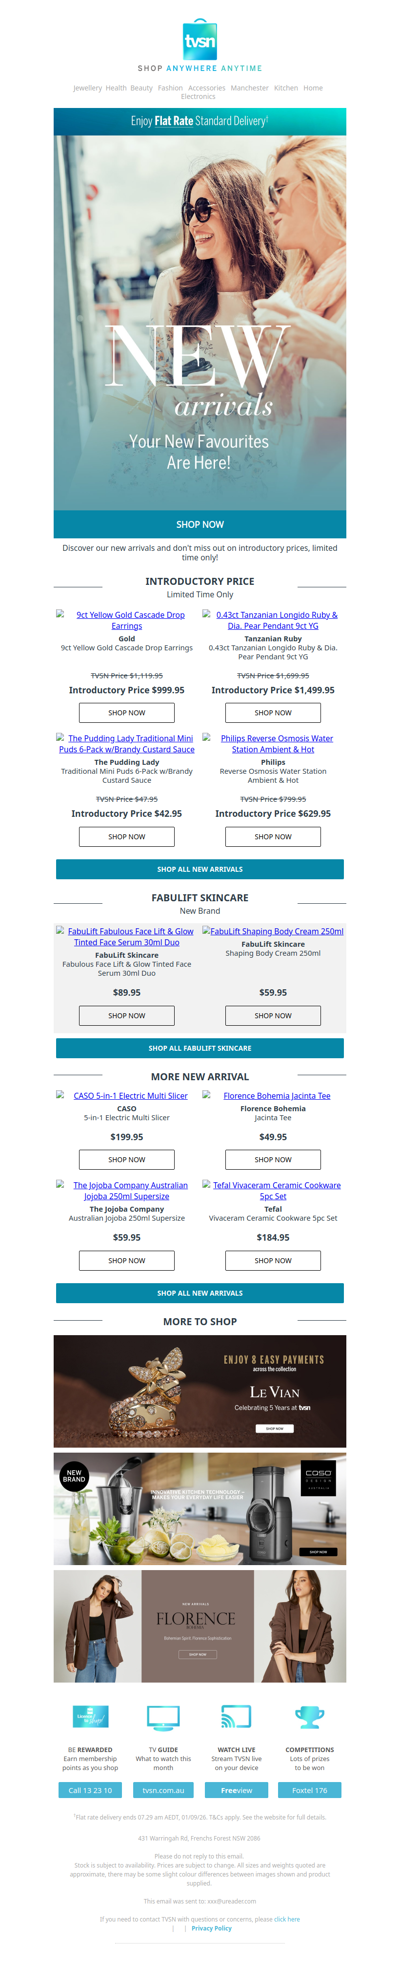Screen dimensions: 400x1979
Task: Select Electronics in the navigation menu
Action: [x=198, y=97]
